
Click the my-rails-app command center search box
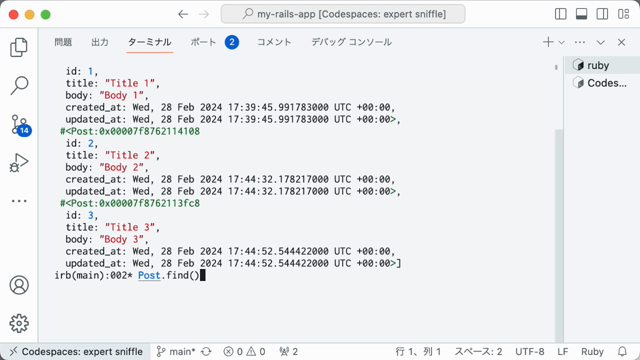[343, 14]
